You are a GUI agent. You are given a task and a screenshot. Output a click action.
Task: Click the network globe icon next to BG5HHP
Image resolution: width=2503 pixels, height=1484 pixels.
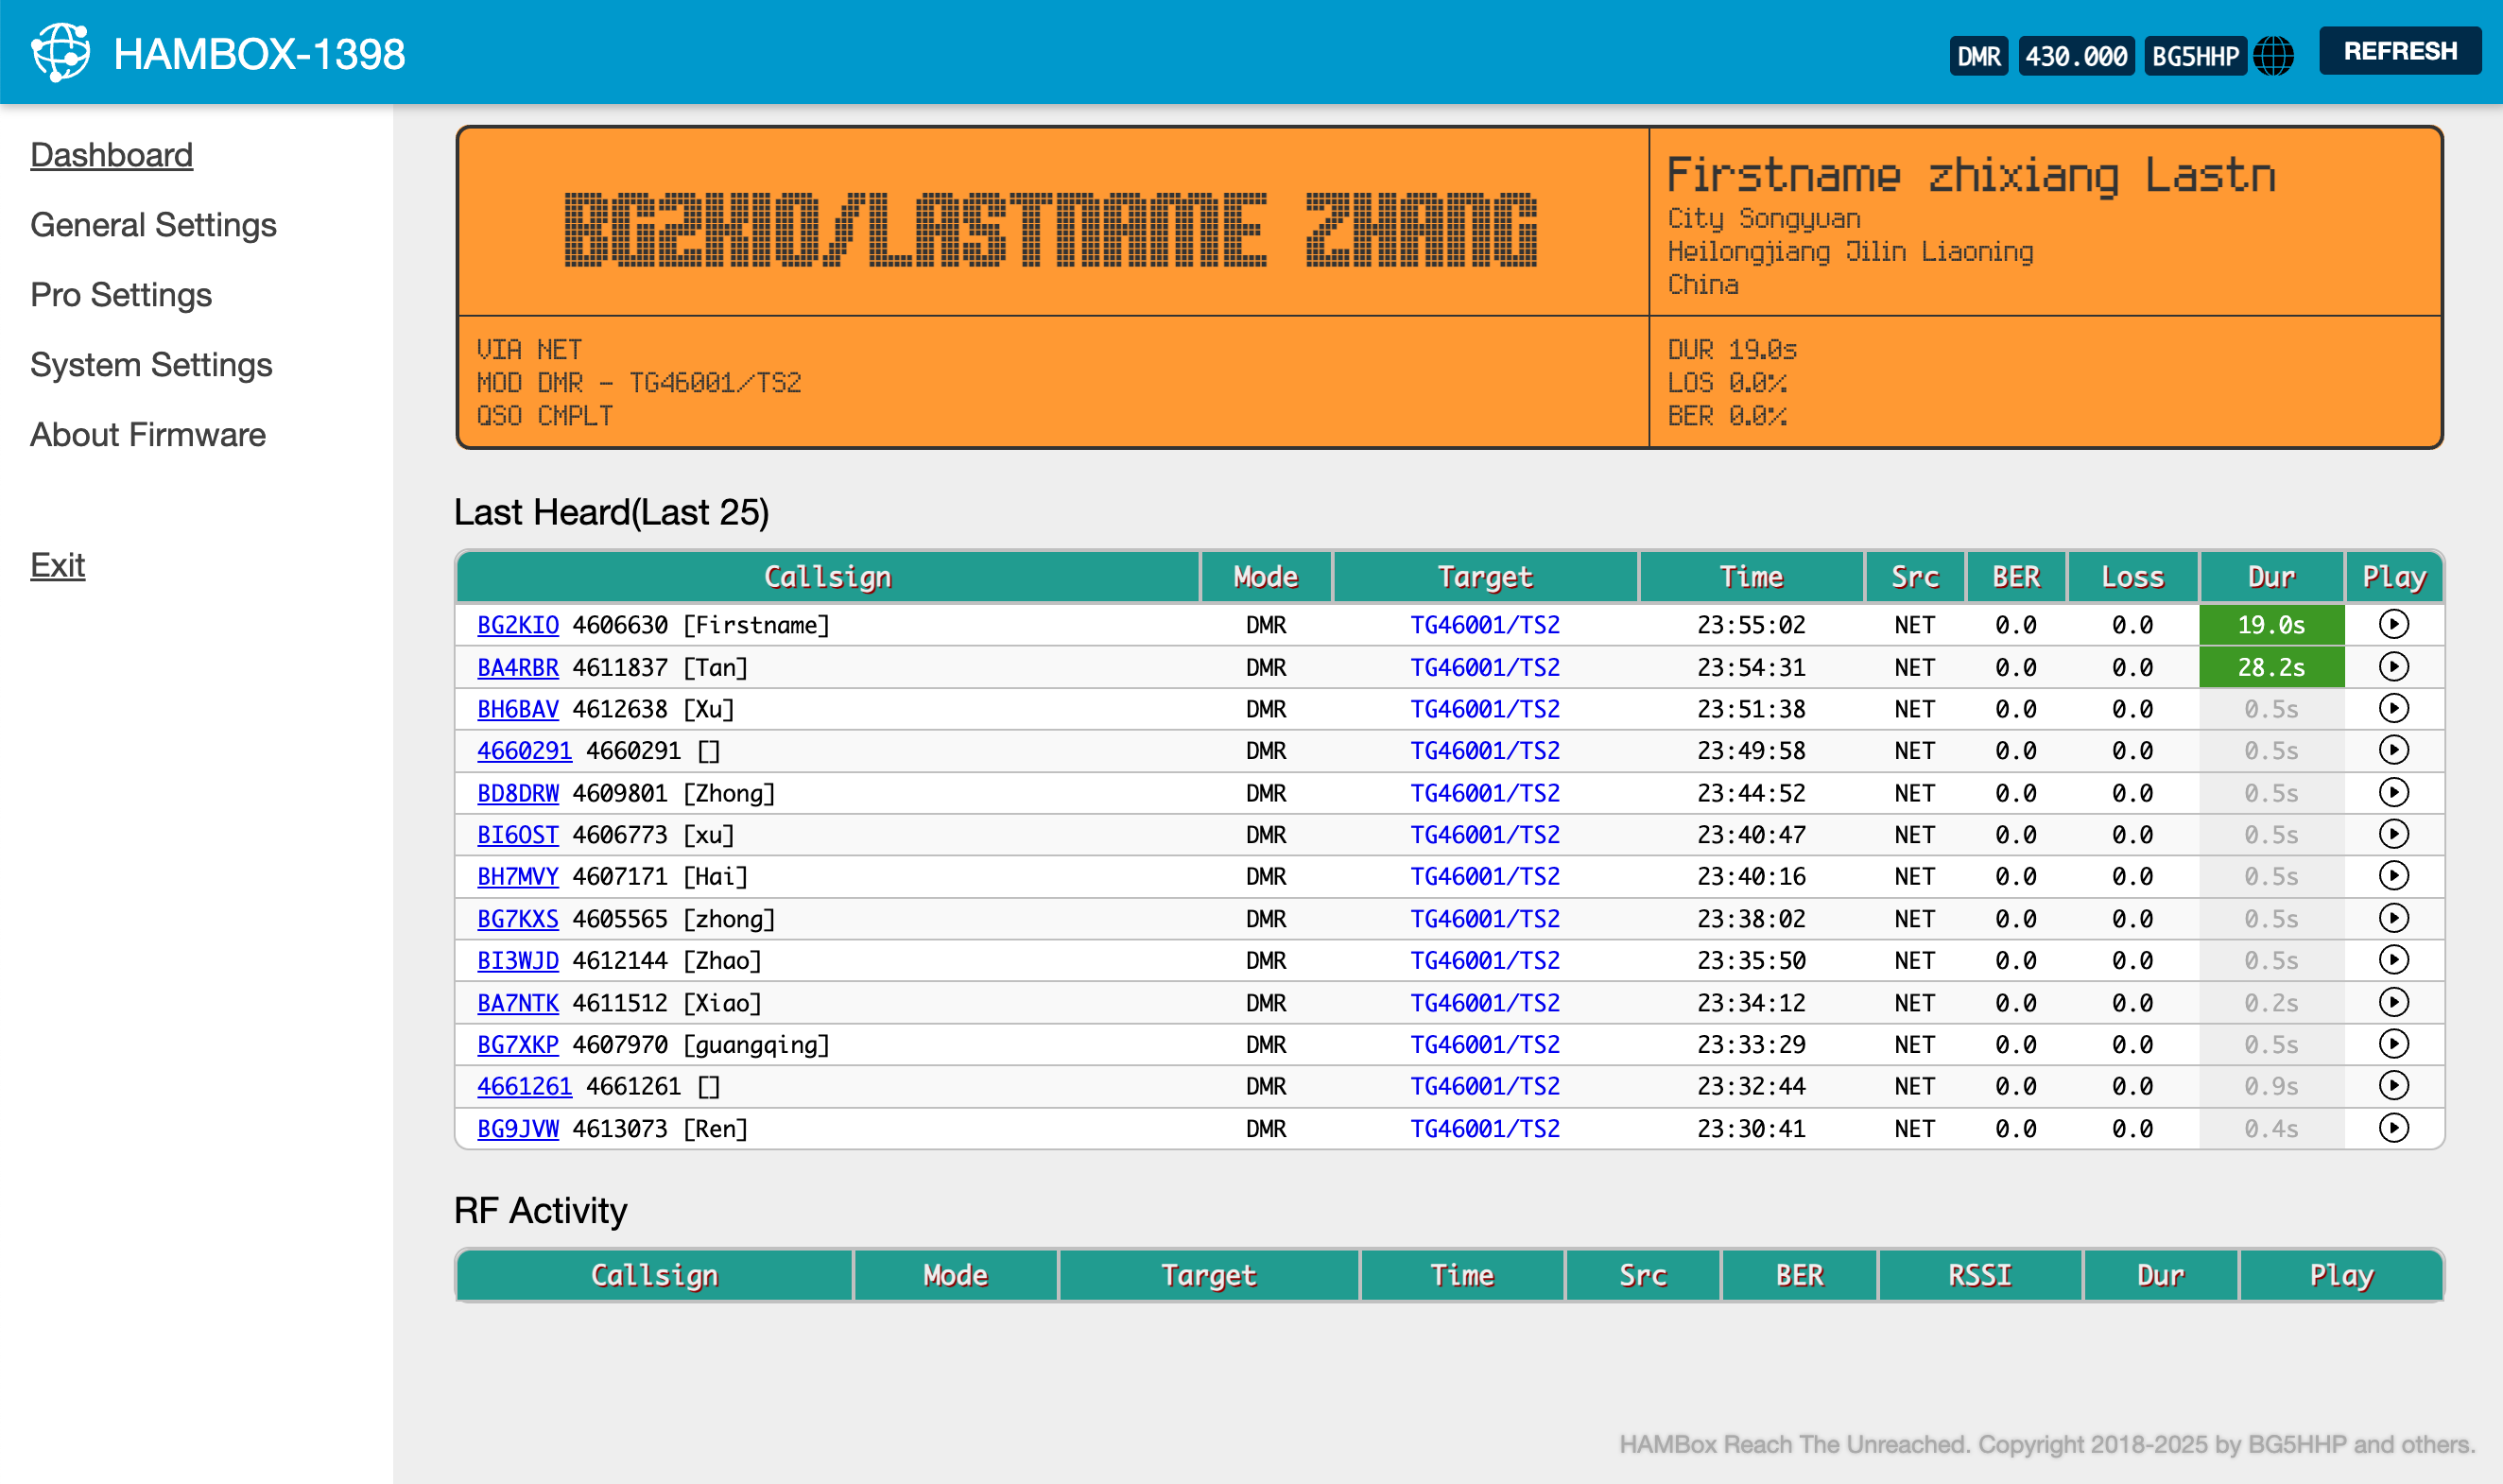coord(2273,56)
